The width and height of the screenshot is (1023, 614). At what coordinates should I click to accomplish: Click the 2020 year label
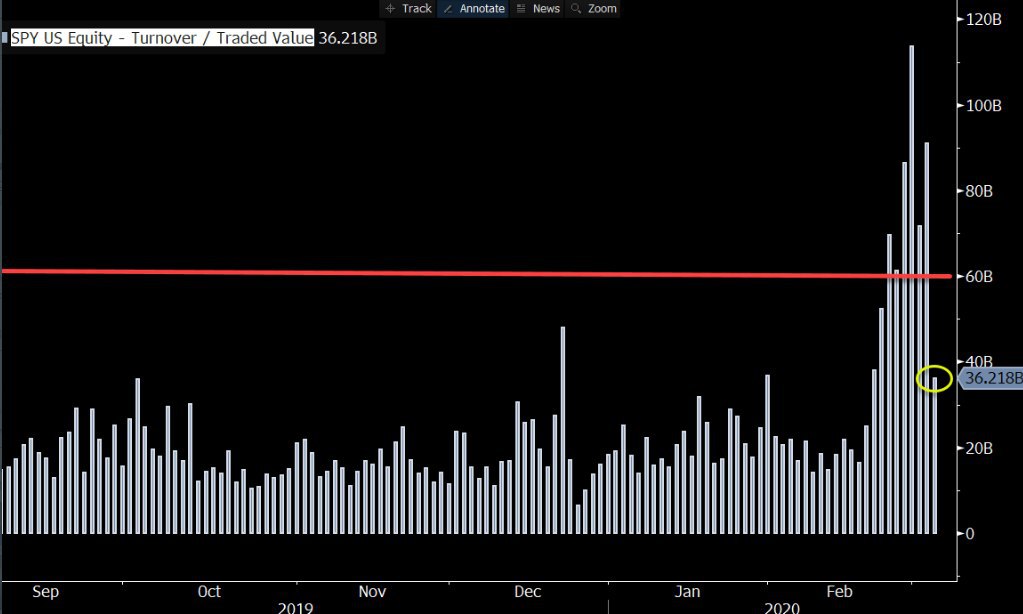[x=782, y=607]
